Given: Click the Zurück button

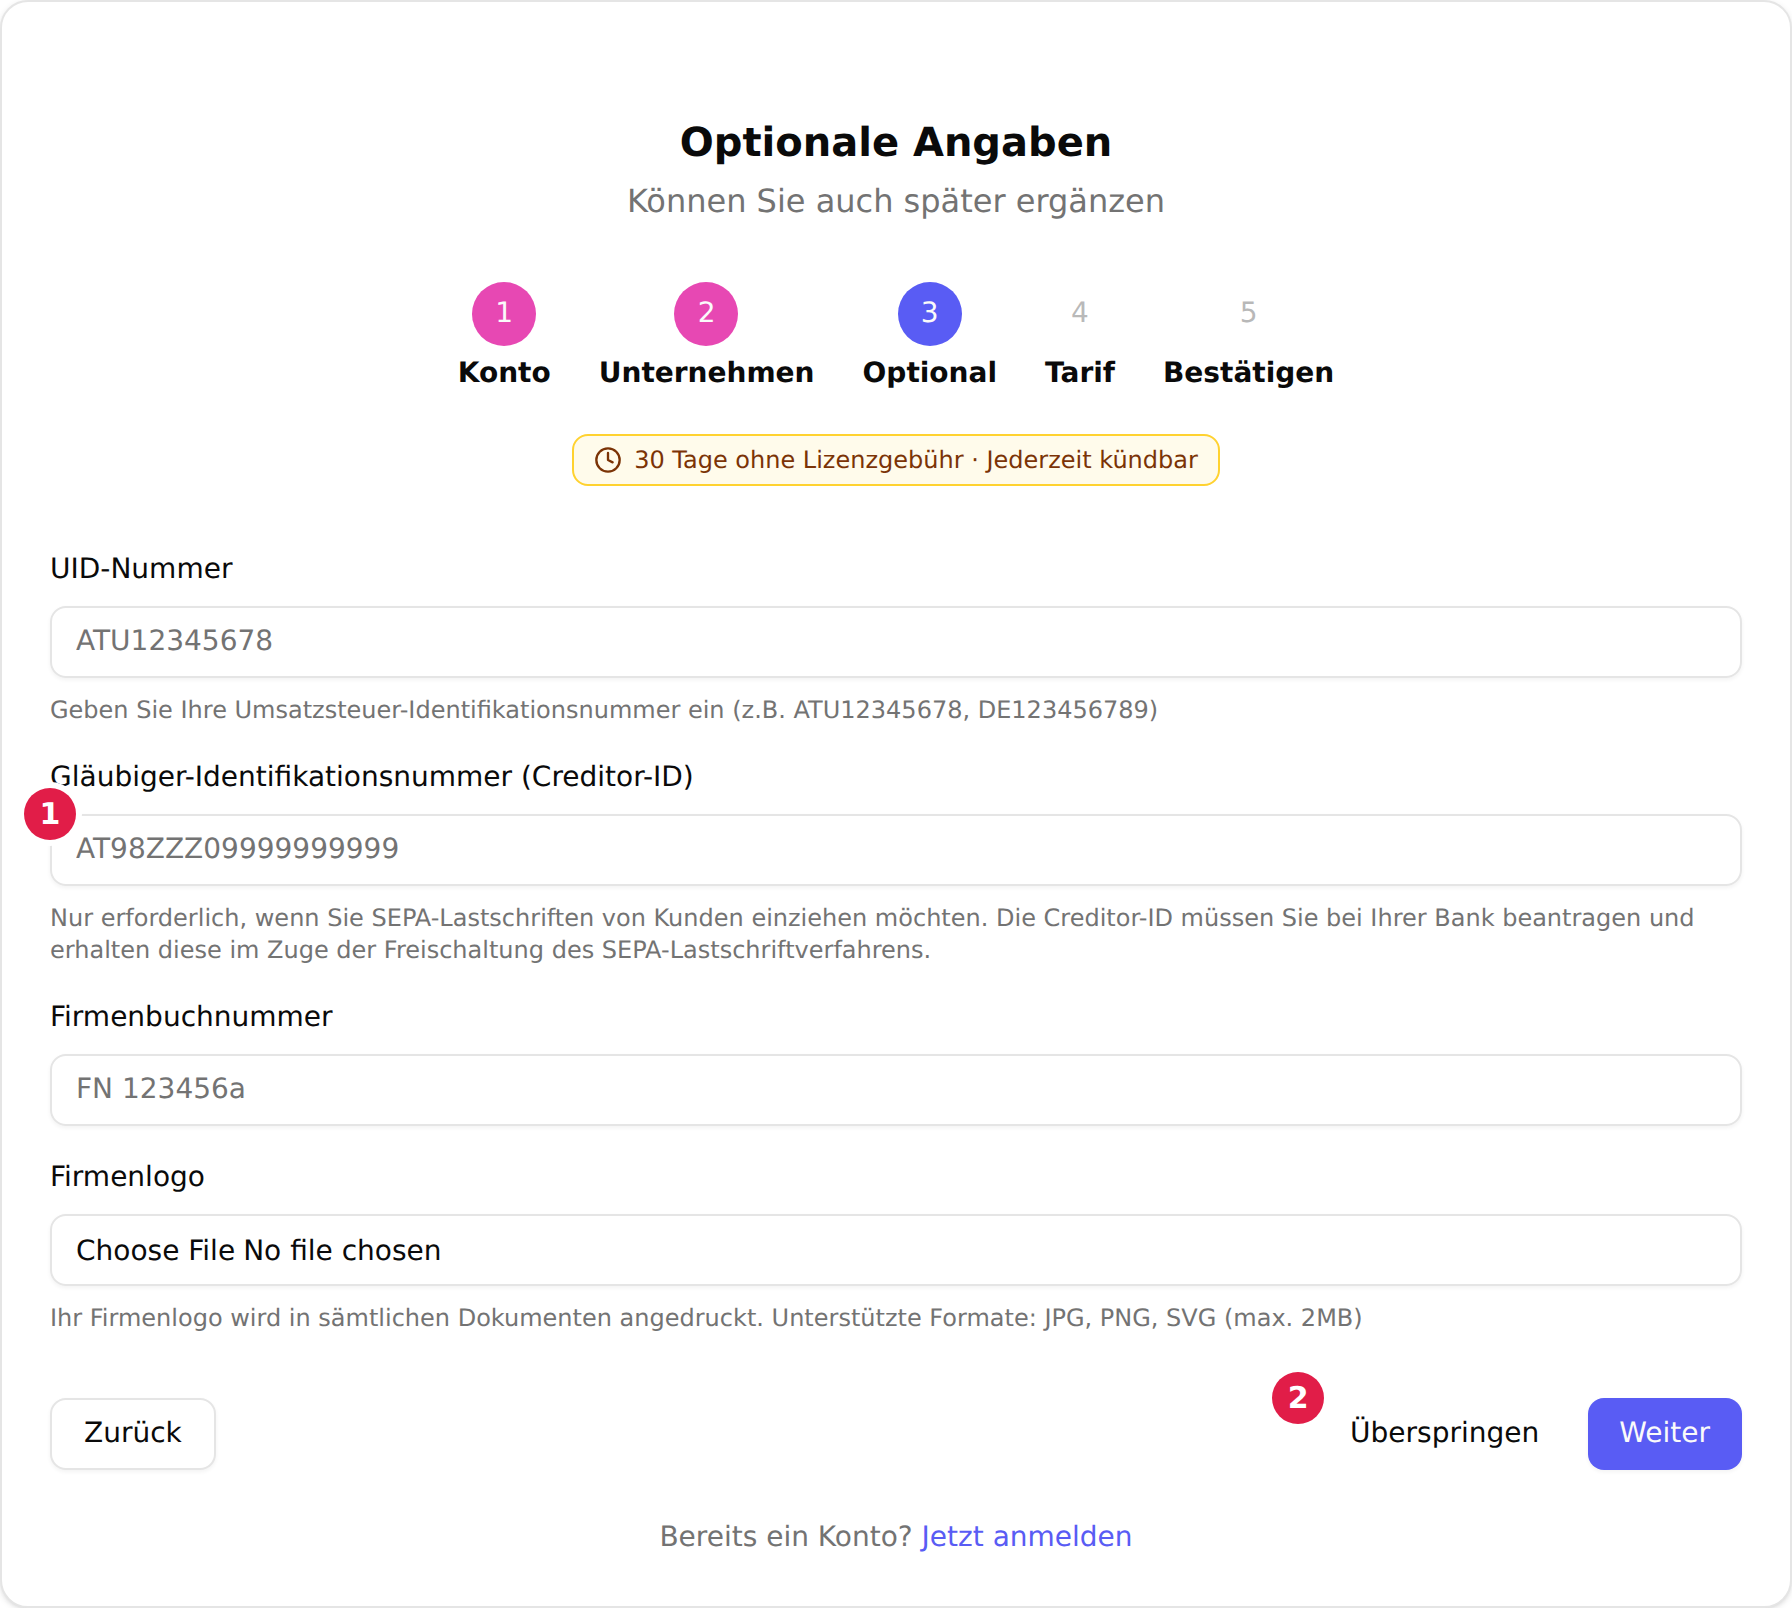Looking at the screenshot, I should coord(133,1433).
